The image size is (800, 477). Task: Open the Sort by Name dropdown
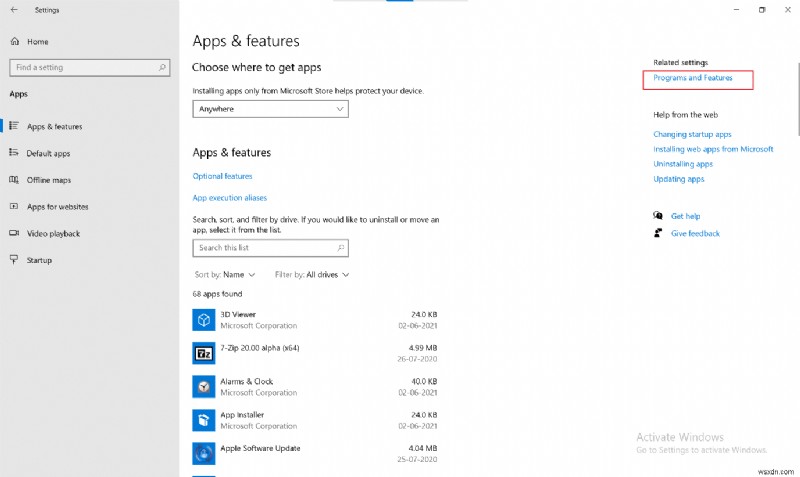(x=224, y=274)
